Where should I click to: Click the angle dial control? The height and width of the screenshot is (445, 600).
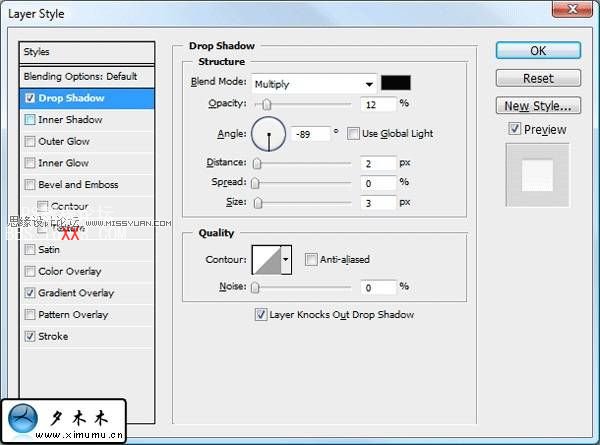pos(268,133)
